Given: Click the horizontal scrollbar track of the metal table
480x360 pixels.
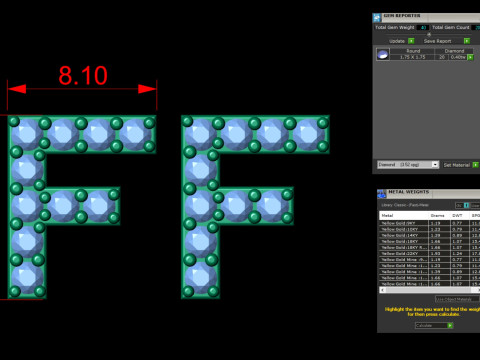Looking at the screenshot, I should tap(428, 290).
